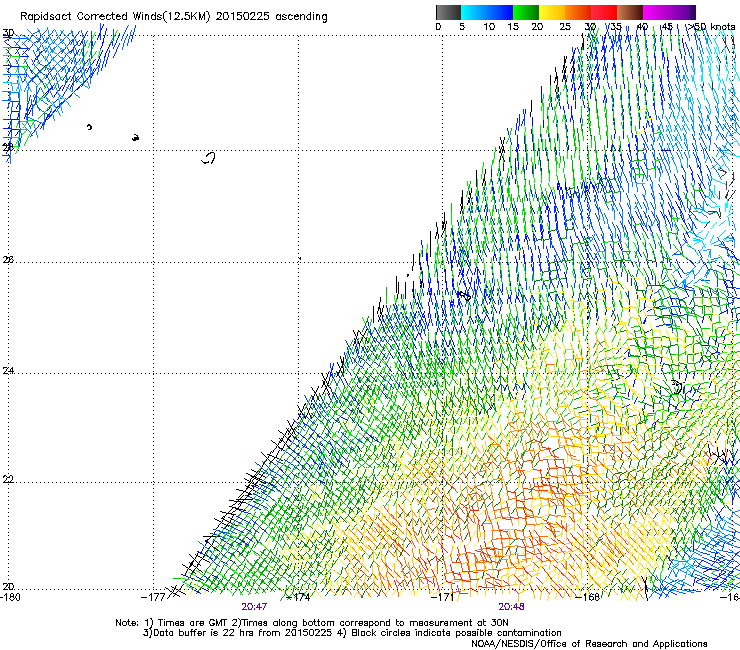Click the chart title 'Rapidscat Corrected Winds(12.5KM)'

coord(115,17)
